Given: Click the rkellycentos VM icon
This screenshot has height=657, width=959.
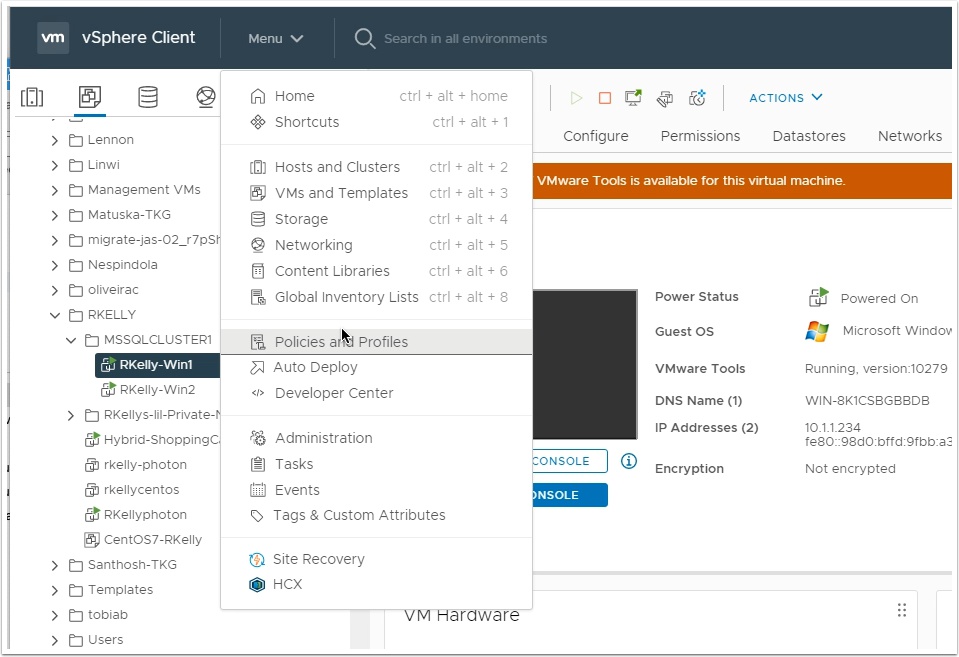Looking at the screenshot, I should [92, 489].
